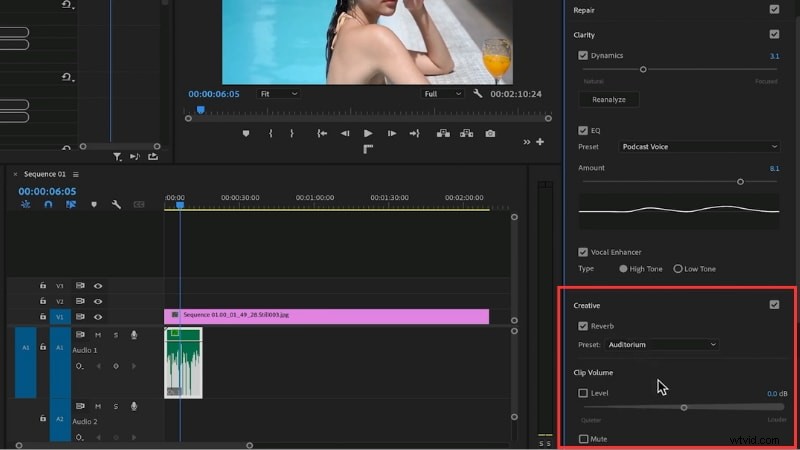Uncheck the Vocal Enhancer checkbox
The image size is (800, 450).
pos(583,252)
